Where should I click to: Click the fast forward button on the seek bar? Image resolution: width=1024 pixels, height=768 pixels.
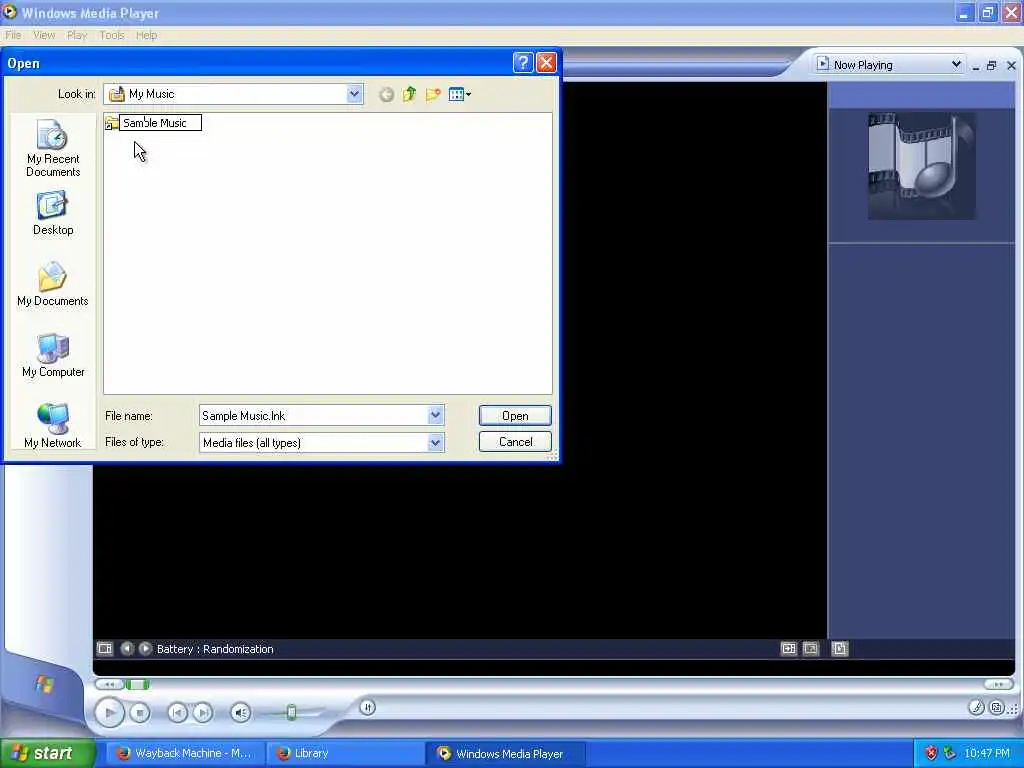tap(999, 684)
